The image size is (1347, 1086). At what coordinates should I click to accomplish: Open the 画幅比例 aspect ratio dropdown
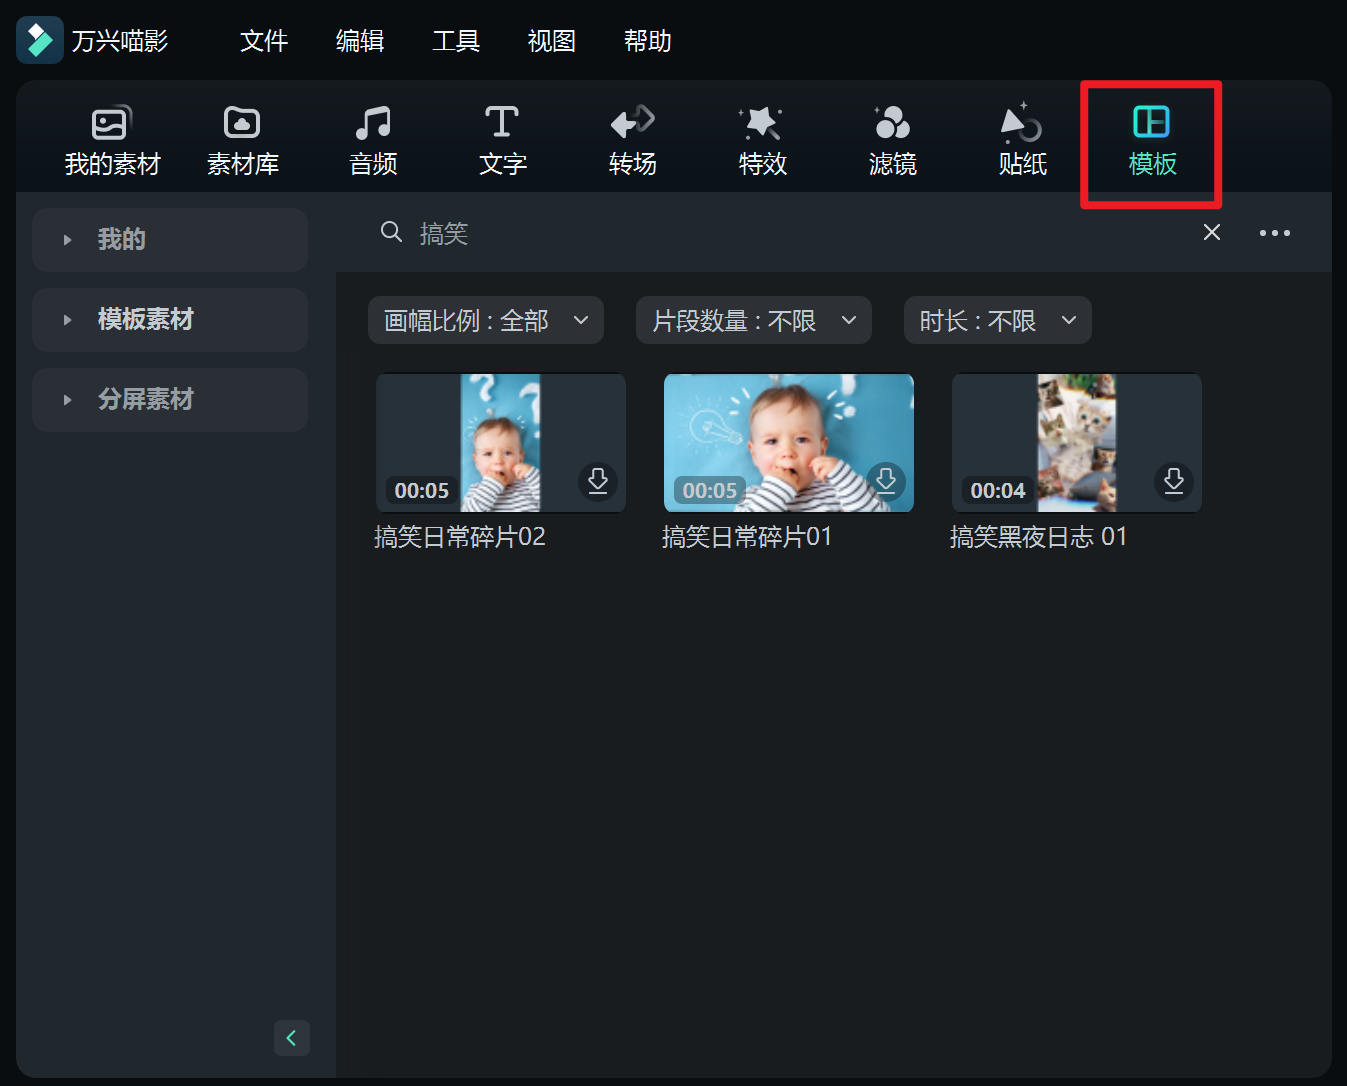[485, 320]
